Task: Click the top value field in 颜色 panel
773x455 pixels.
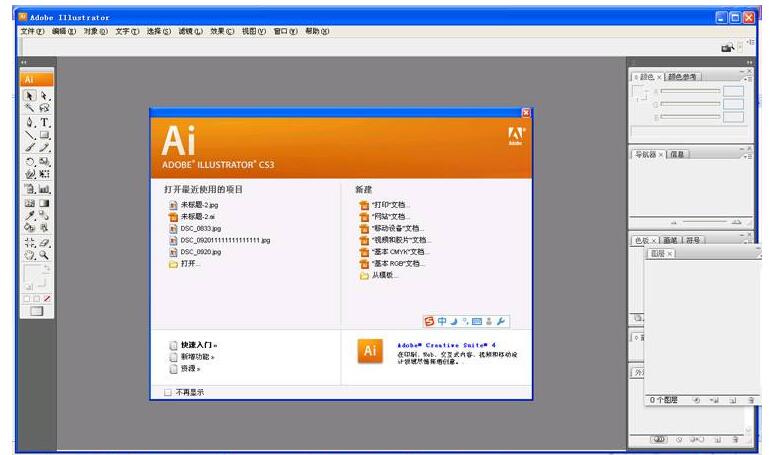Action: pos(733,91)
